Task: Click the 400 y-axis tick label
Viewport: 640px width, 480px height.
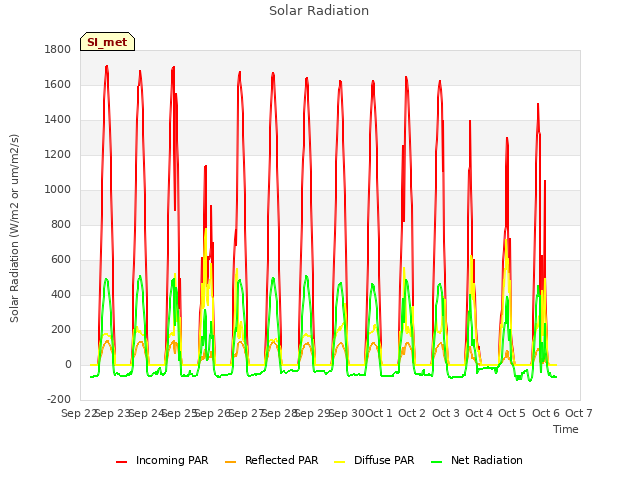Action: click(x=61, y=295)
